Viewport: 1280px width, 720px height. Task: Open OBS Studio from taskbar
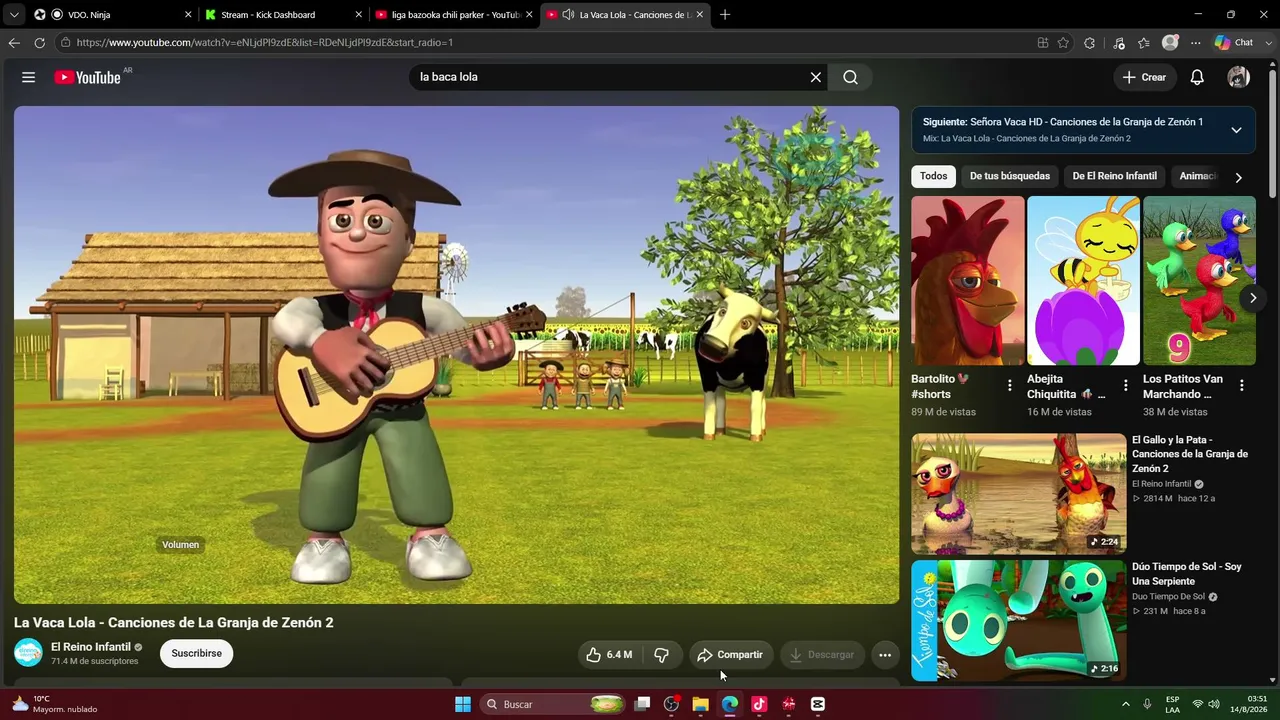click(x=671, y=704)
